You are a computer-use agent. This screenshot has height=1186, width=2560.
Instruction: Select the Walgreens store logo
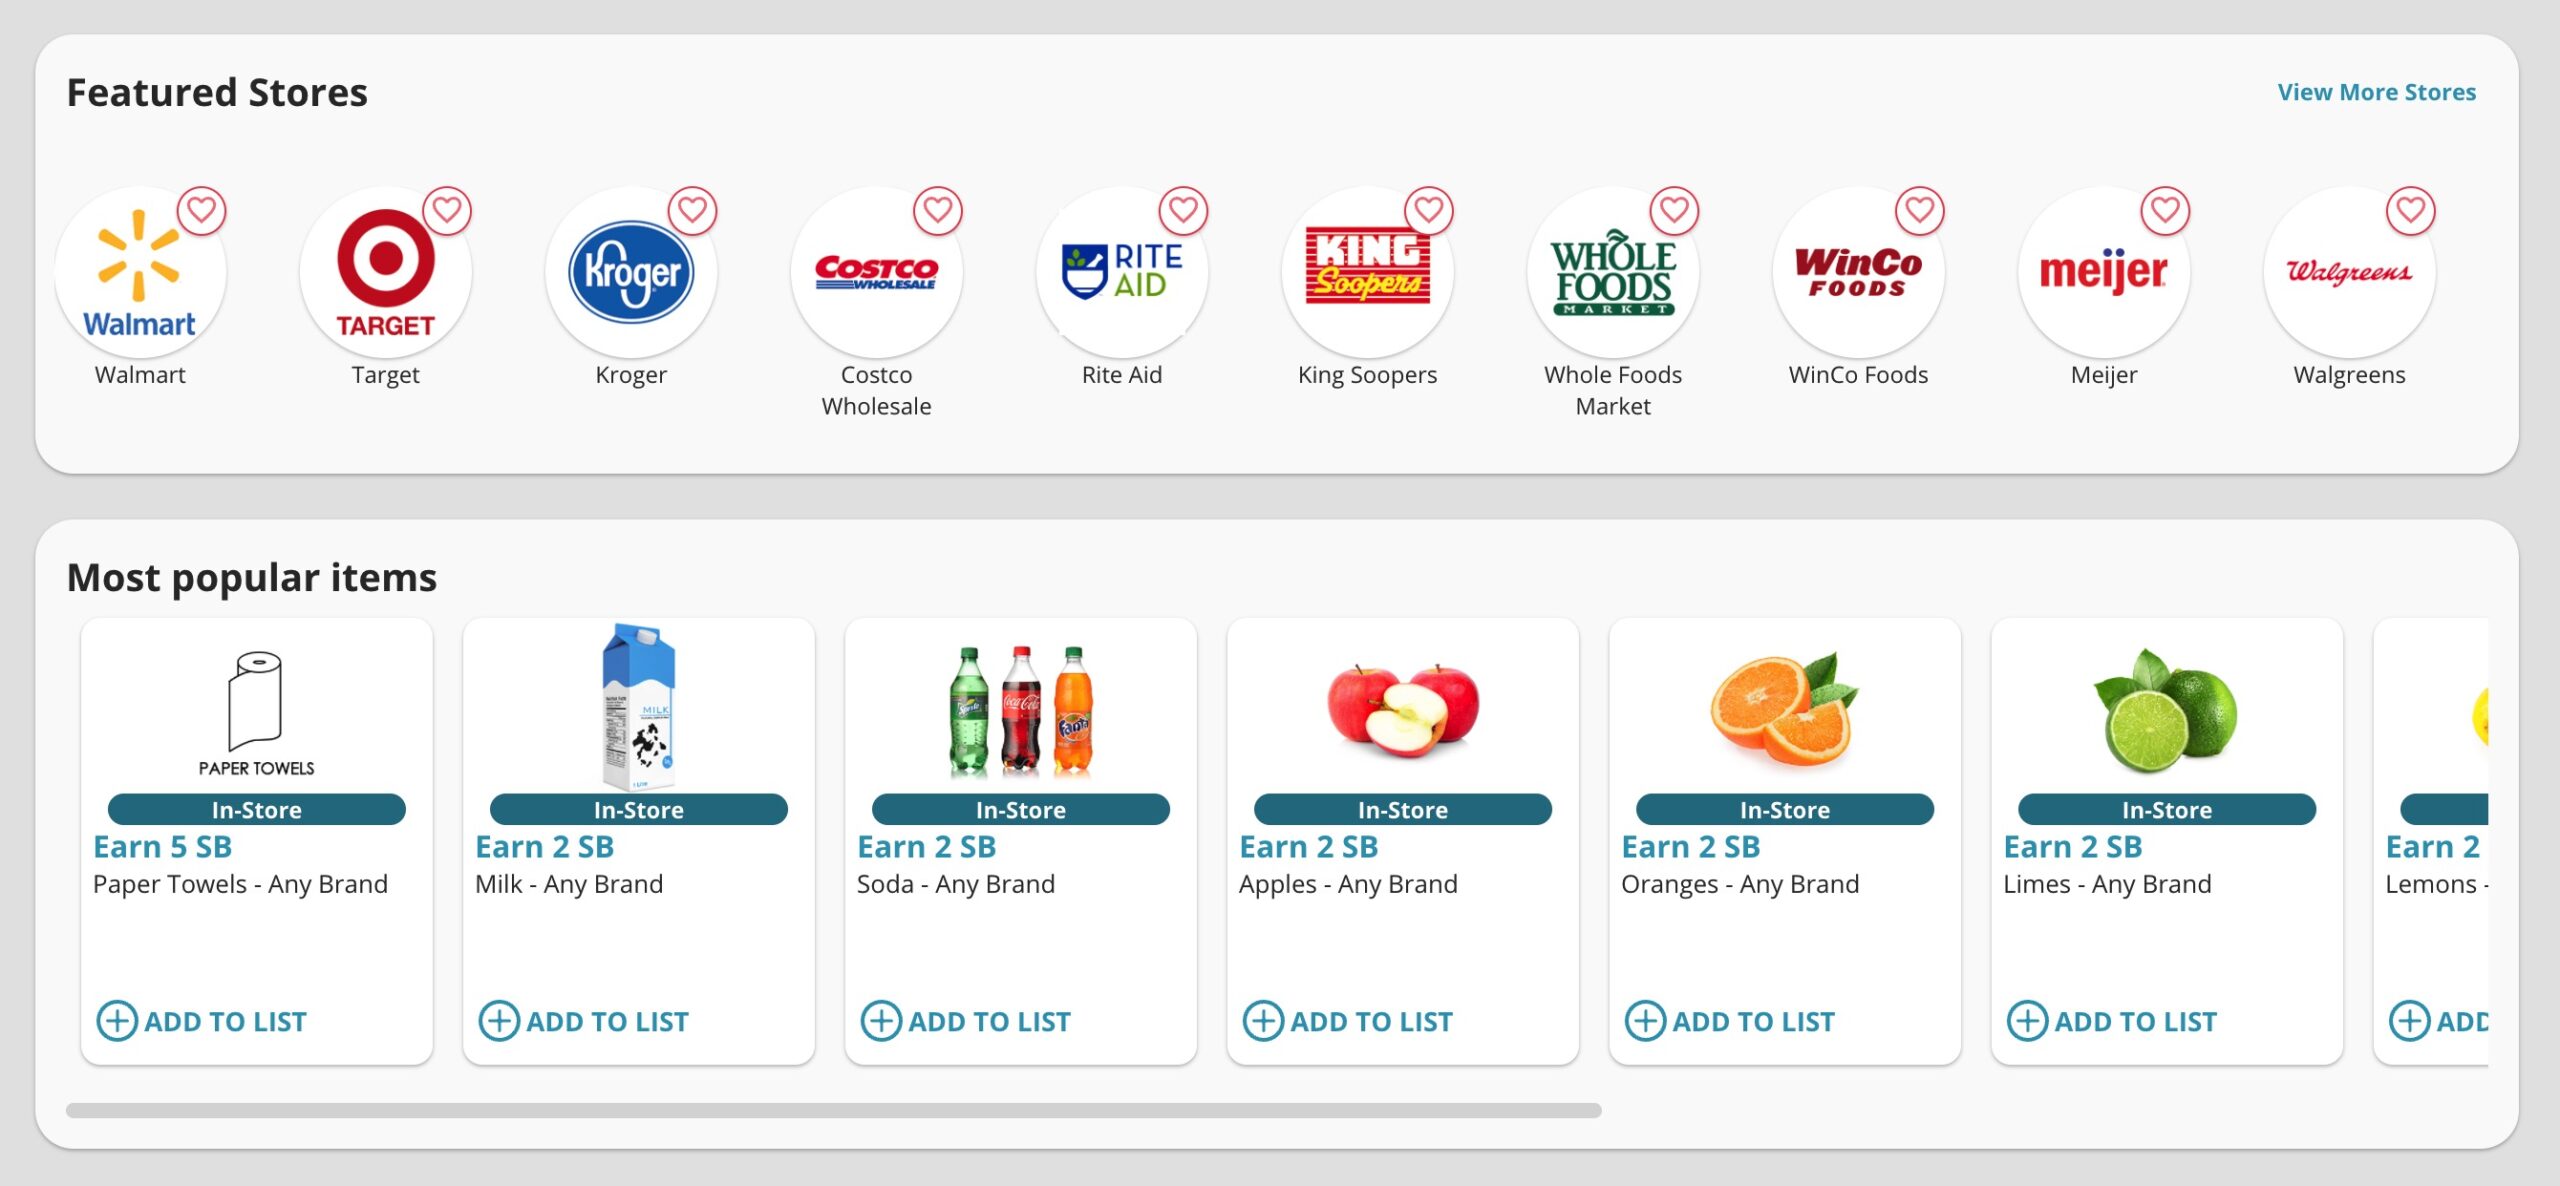point(2348,272)
